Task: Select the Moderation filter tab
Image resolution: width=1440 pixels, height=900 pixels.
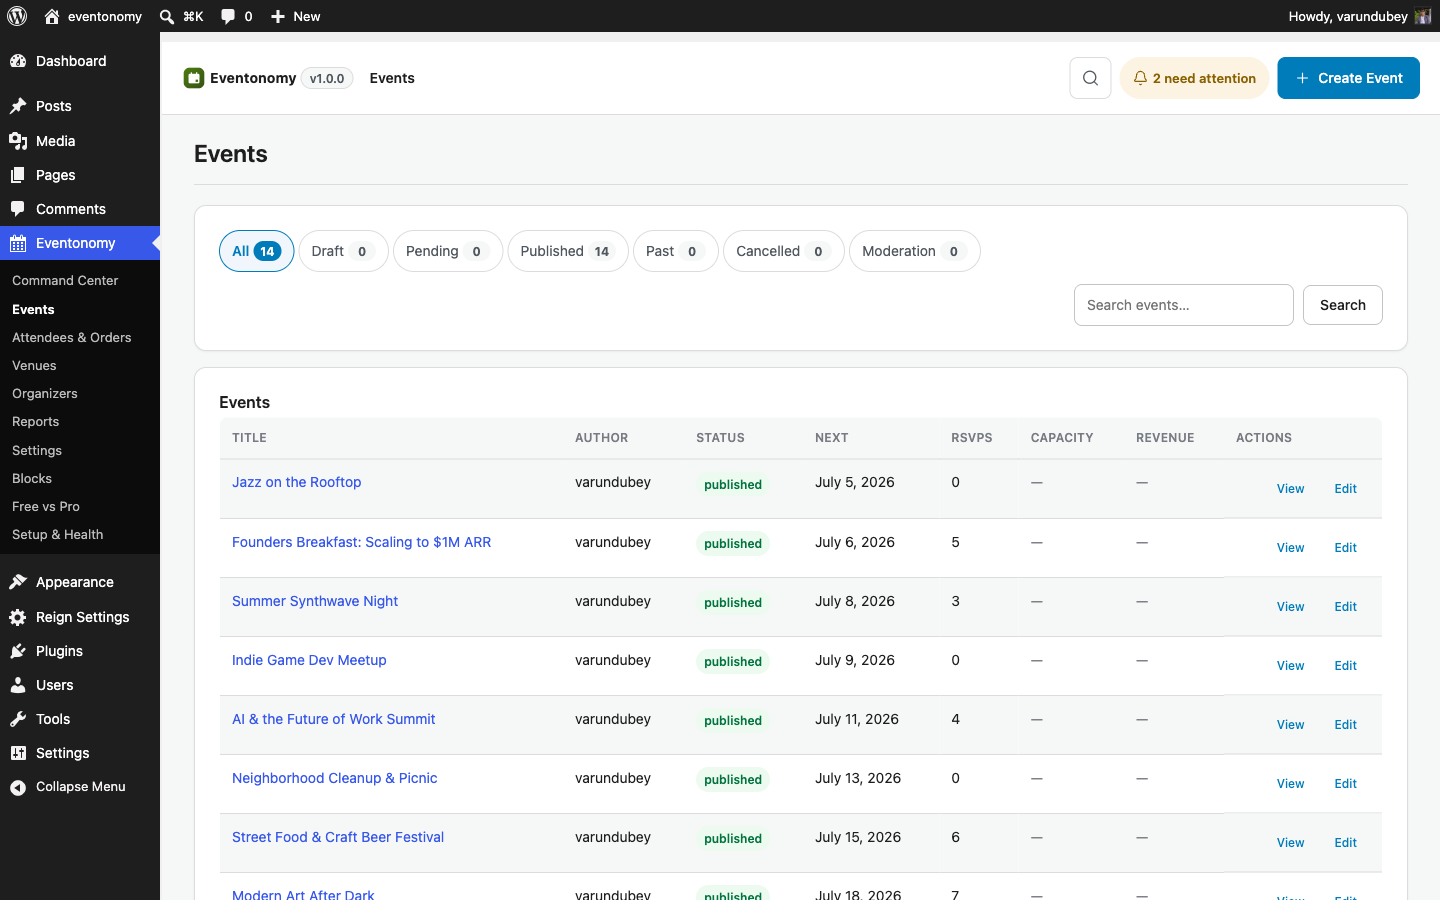Action: click(914, 251)
